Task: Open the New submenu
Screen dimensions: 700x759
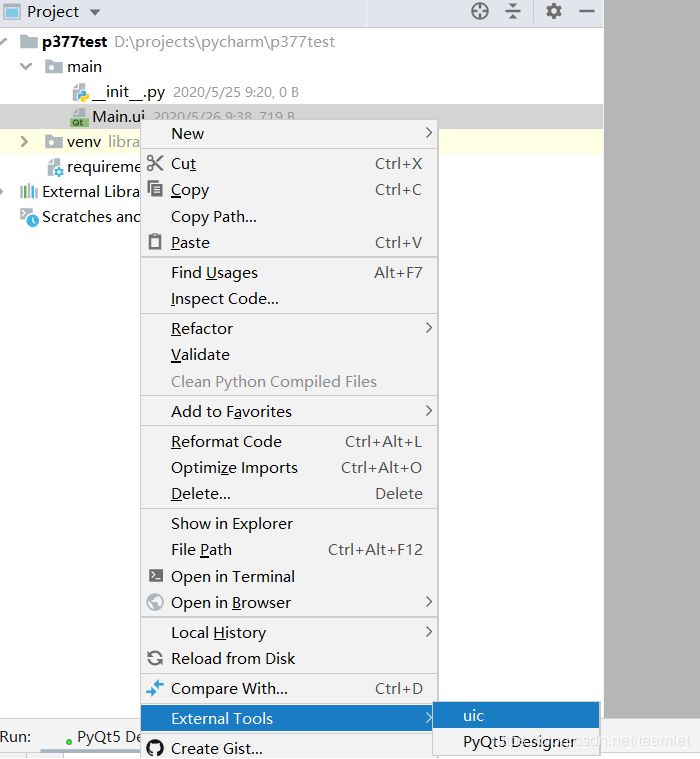Action: pyautogui.click(x=289, y=134)
